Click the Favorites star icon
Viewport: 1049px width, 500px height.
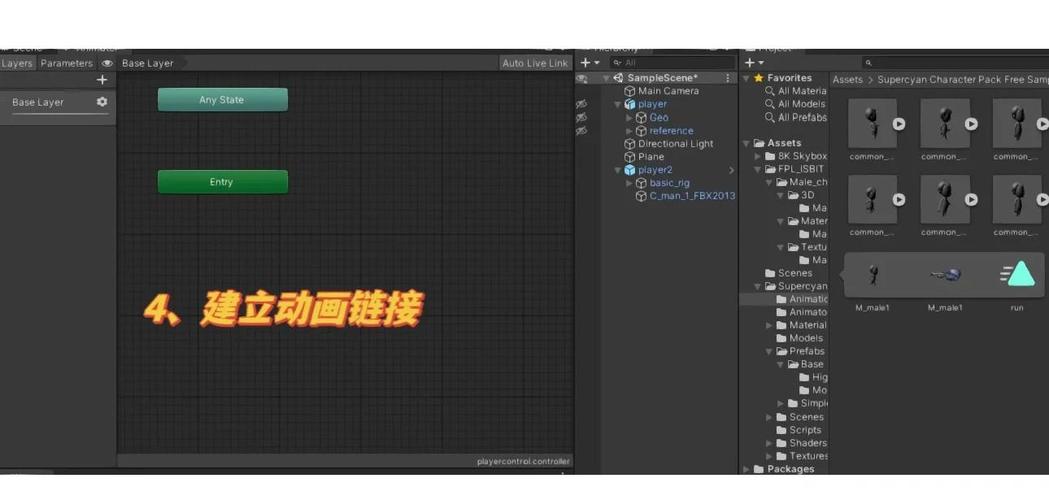tap(759, 78)
